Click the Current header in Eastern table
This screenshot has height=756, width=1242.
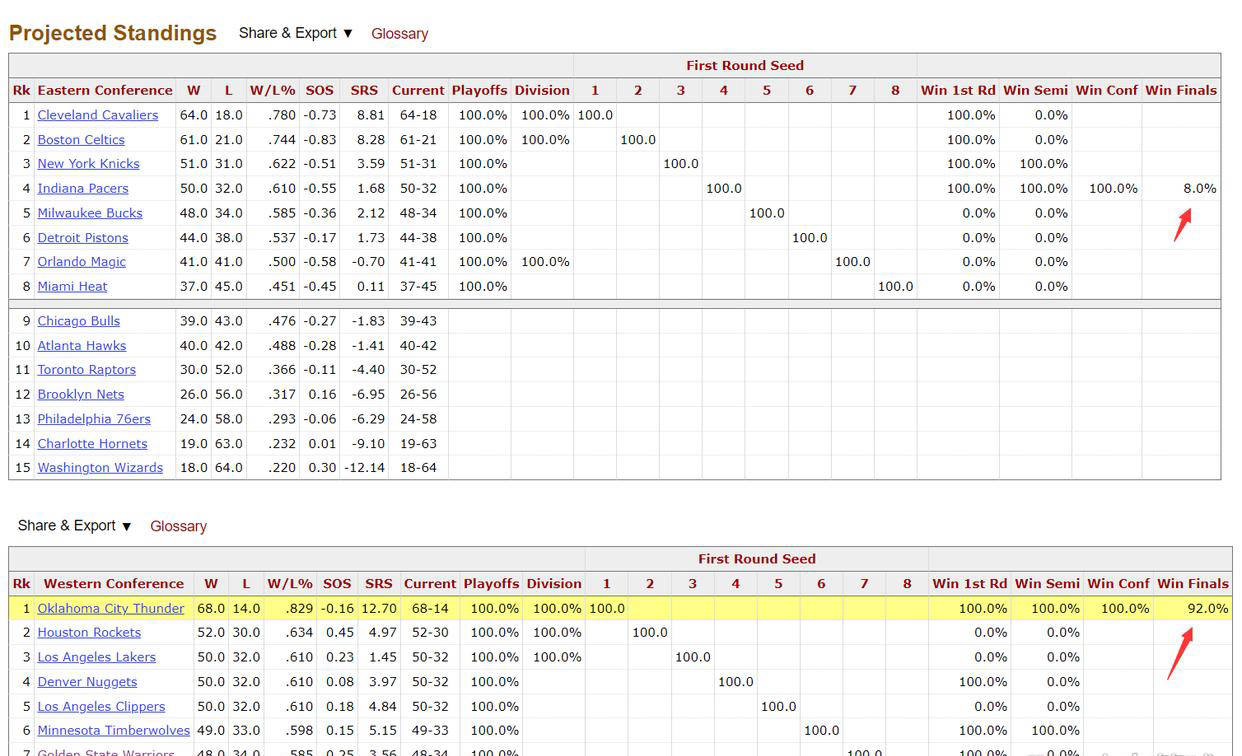418,90
